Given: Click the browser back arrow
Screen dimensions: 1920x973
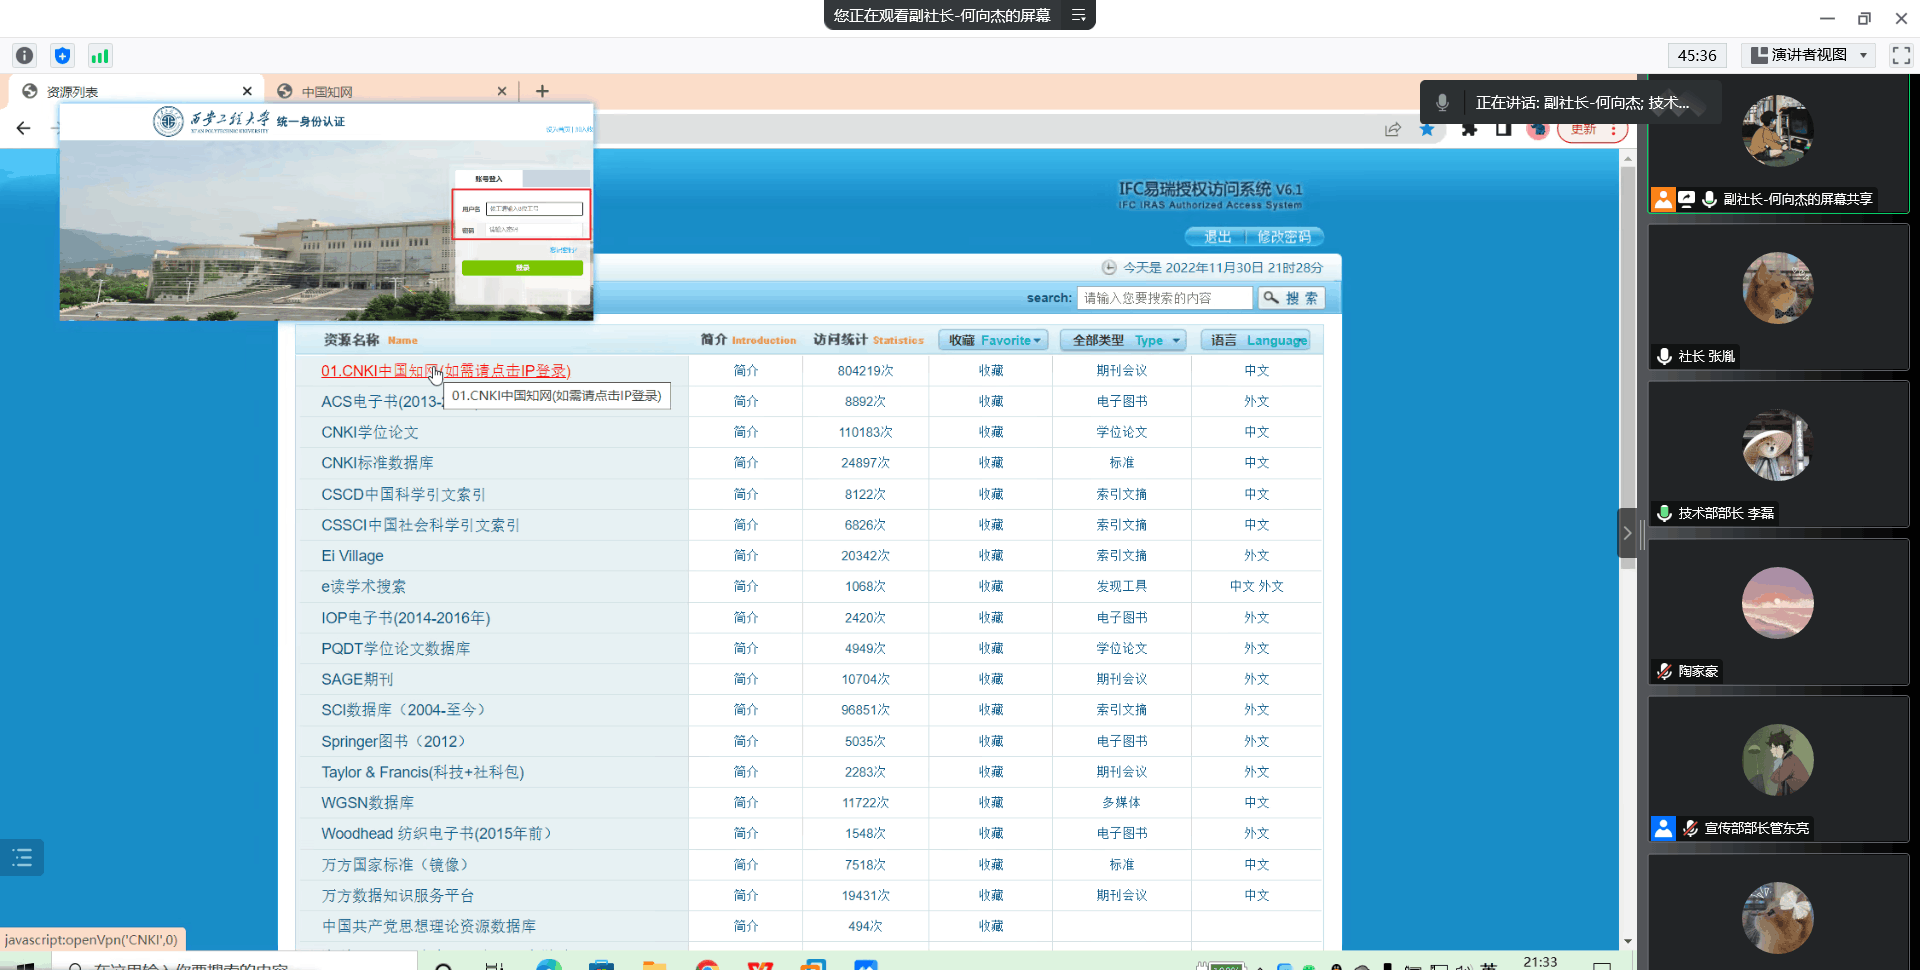Looking at the screenshot, I should (24, 128).
